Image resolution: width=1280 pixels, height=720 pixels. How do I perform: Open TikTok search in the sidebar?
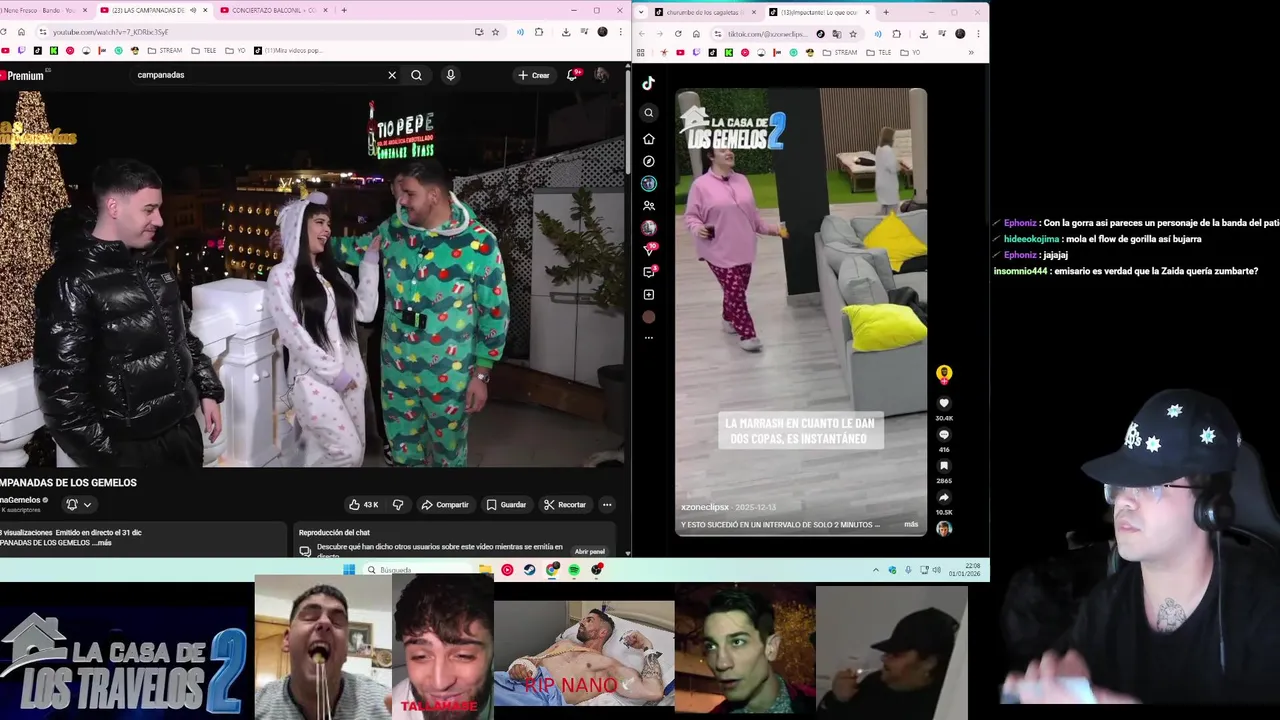649,113
